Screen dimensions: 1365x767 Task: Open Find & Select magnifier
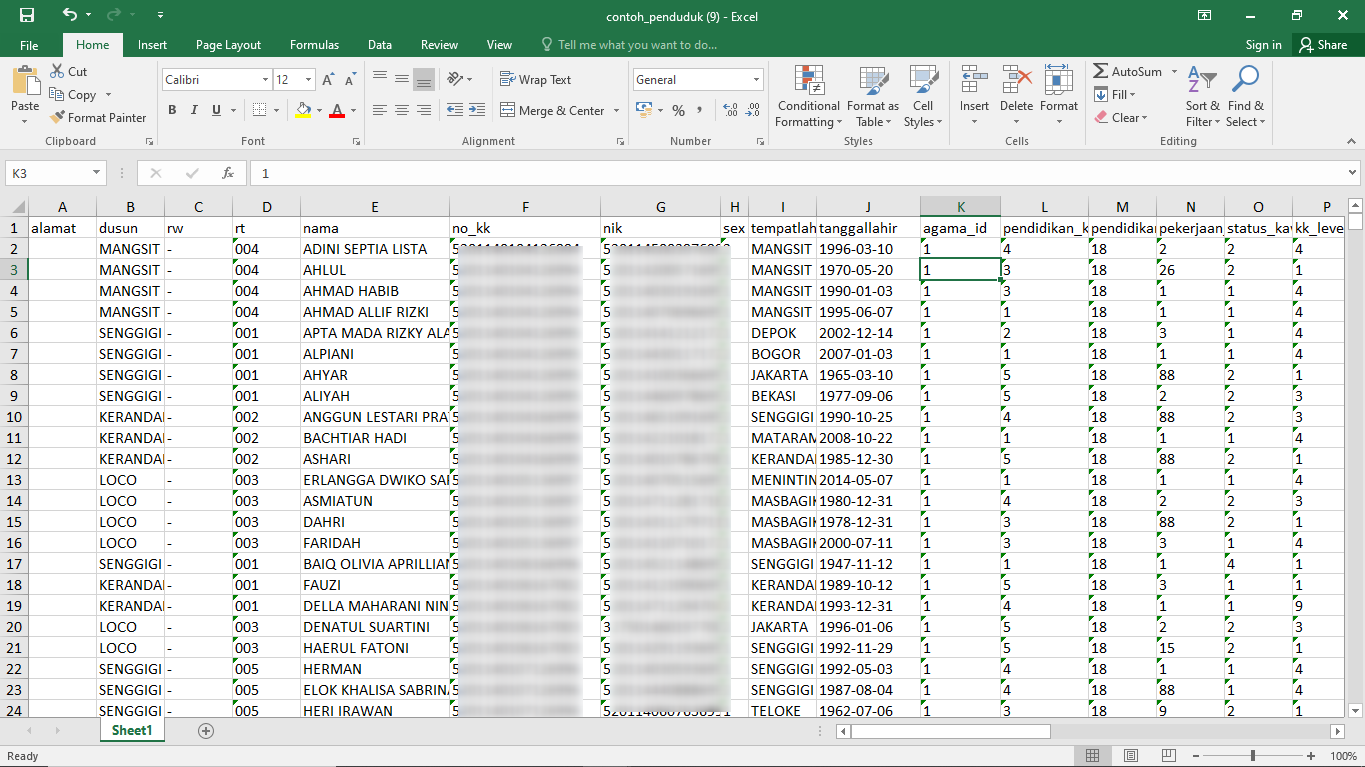[1245, 97]
